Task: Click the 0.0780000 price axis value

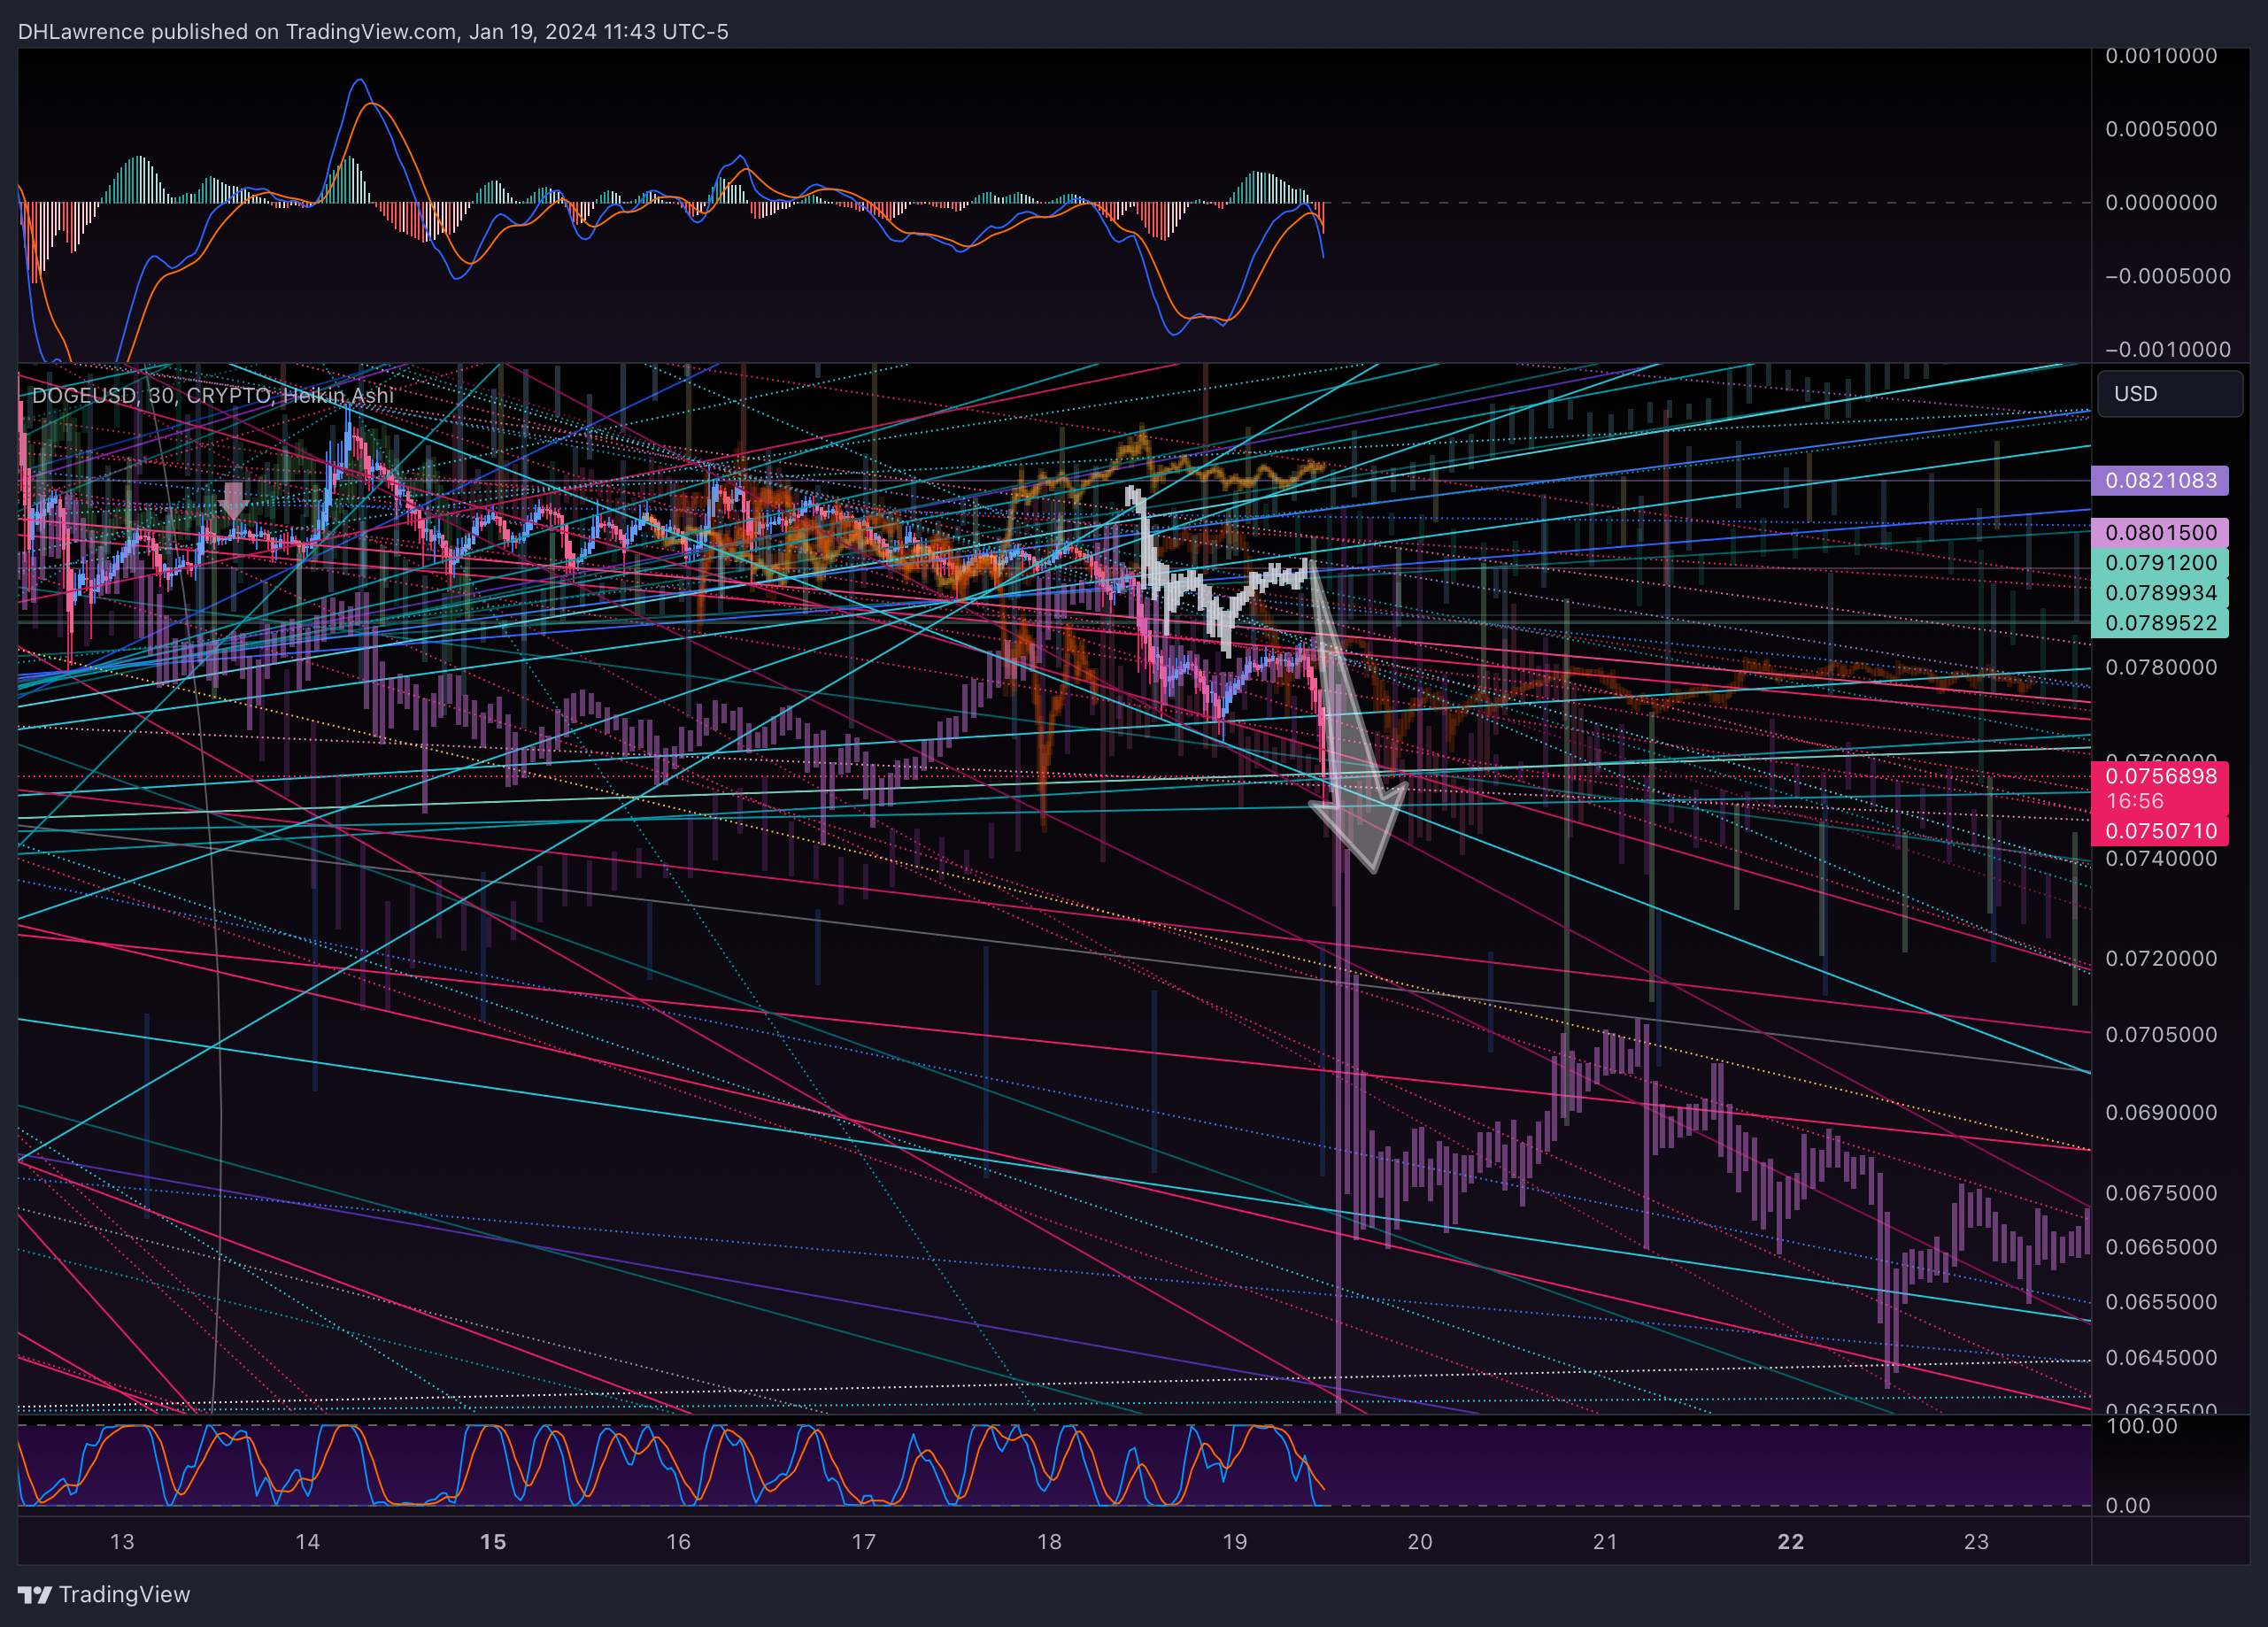Action: (2161, 667)
